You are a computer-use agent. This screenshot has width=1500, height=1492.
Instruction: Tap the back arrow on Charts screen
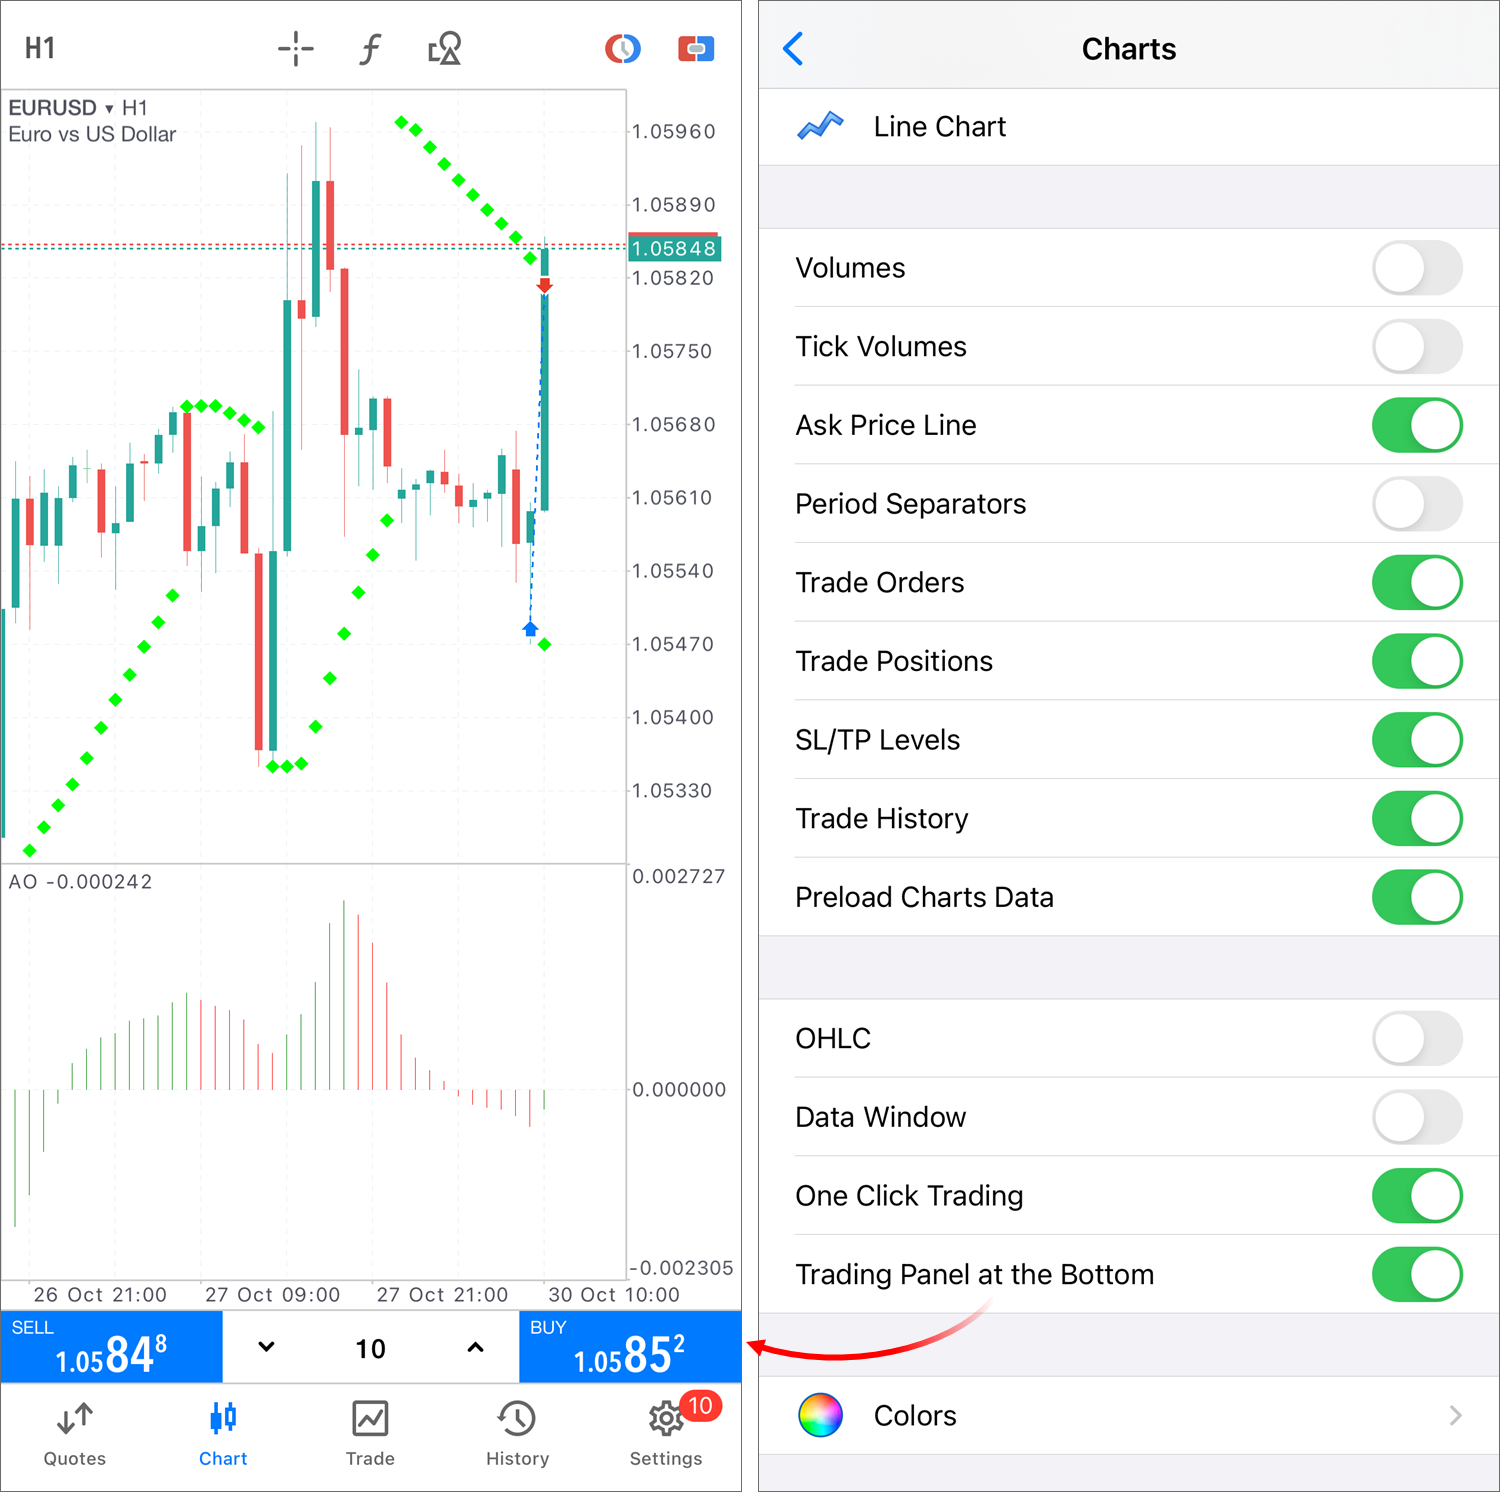pyautogui.click(x=793, y=48)
